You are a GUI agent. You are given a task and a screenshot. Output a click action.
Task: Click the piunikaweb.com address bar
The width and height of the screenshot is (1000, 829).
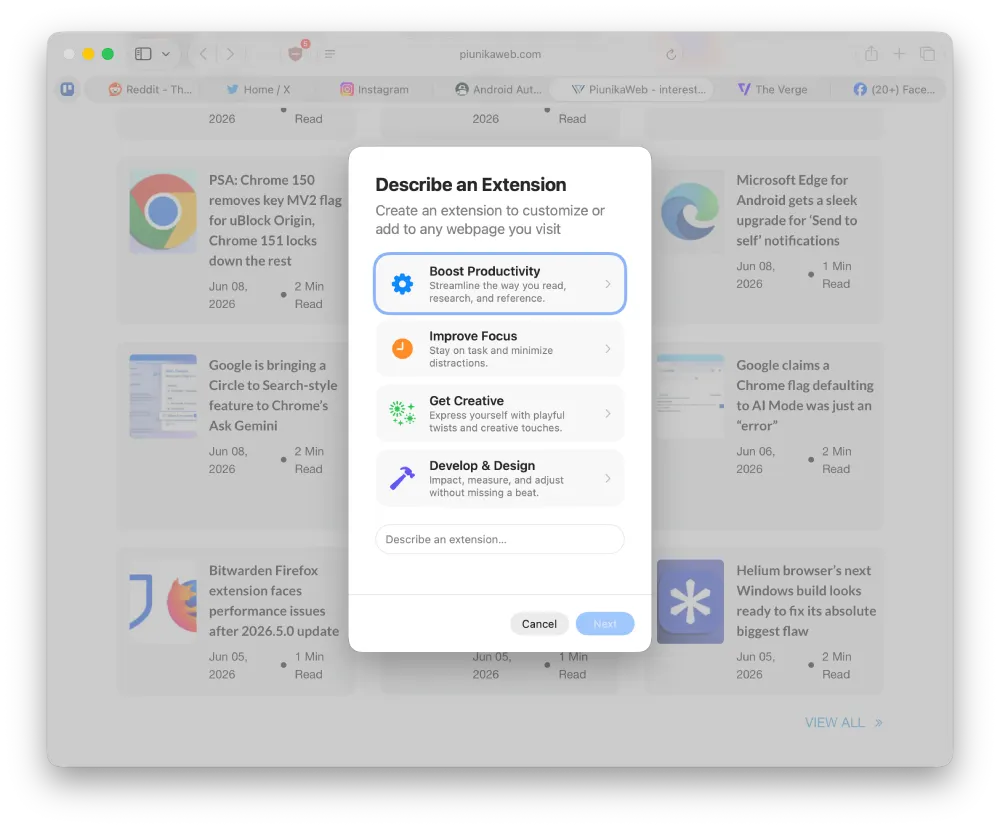click(500, 54)
